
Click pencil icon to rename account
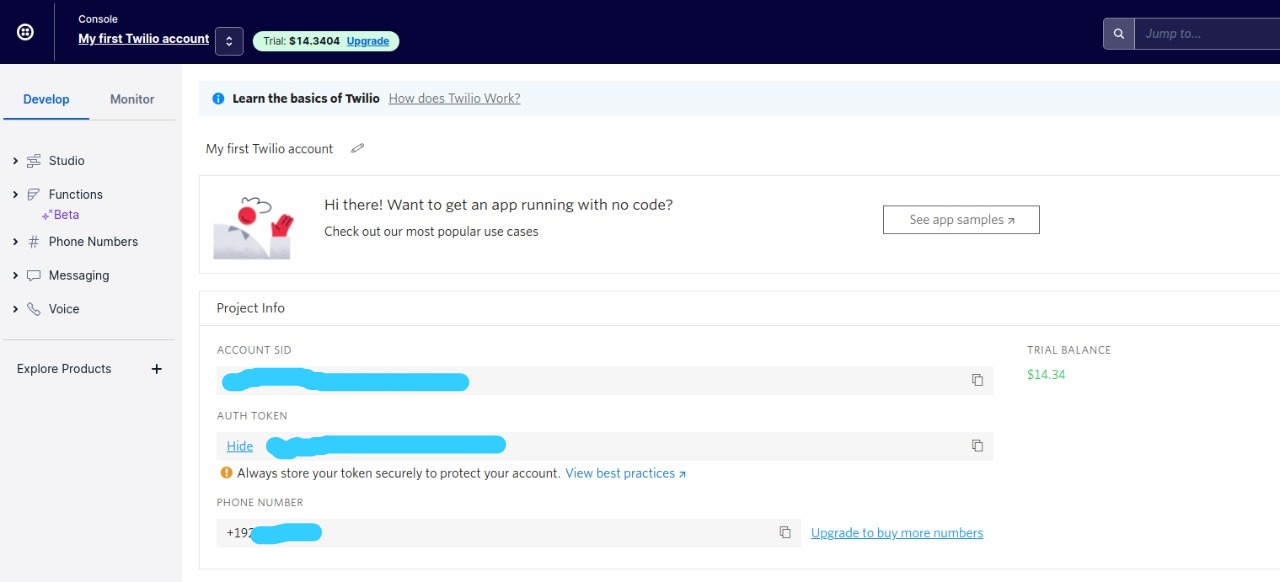pos(357,149)
